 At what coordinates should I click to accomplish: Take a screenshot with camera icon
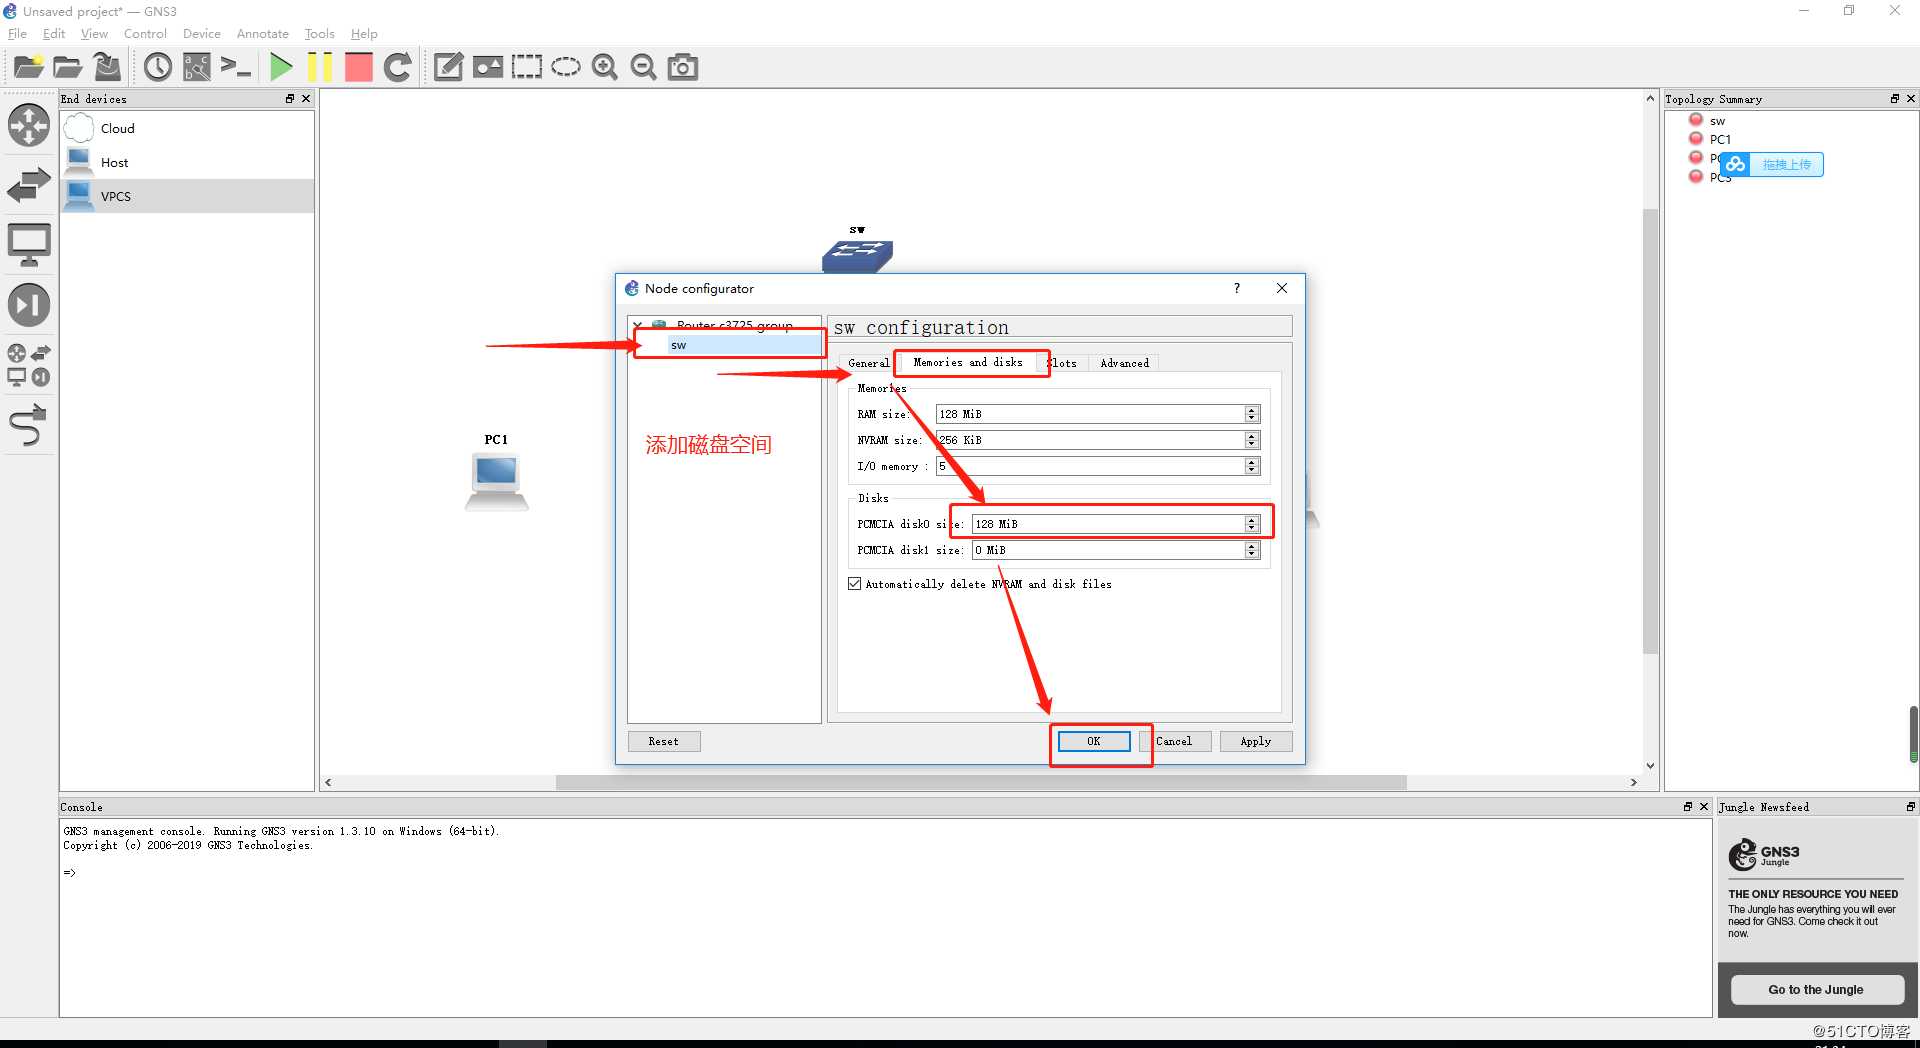click(x=683, y=67)
